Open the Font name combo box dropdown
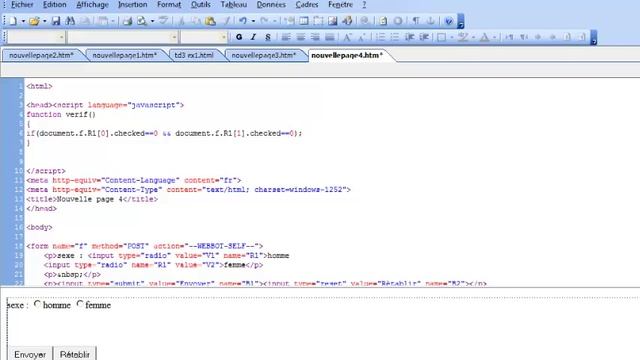 [174, 37]
